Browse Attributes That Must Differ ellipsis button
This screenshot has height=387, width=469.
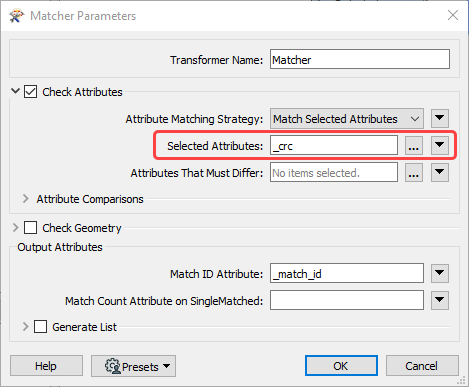pyautogui.click(x=414, y=172)
